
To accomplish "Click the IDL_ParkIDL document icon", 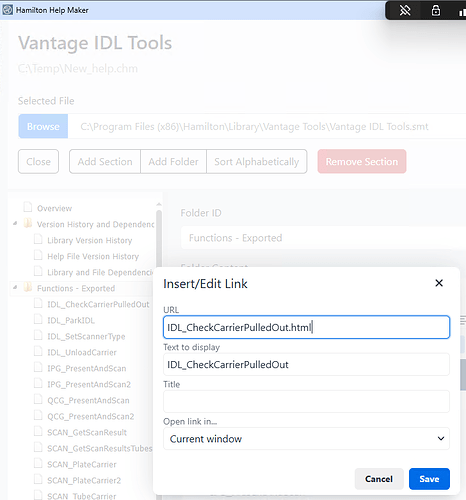I will (x=38, y=319).
